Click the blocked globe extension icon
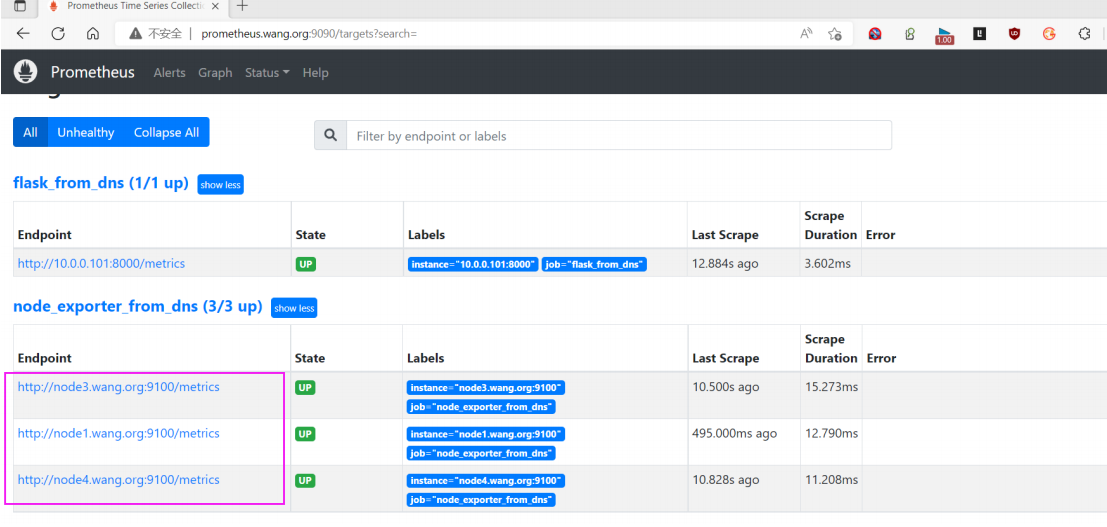The height and width of the screenshot is (527, 1107). [x=875, y=33]
